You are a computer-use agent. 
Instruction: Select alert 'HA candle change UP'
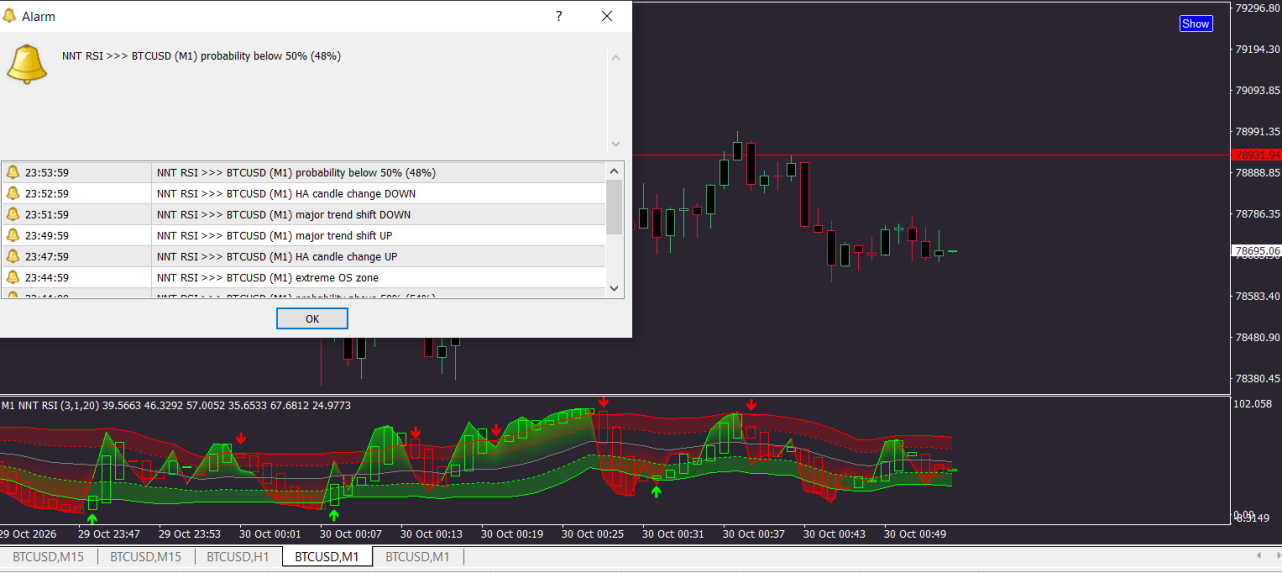277,256
